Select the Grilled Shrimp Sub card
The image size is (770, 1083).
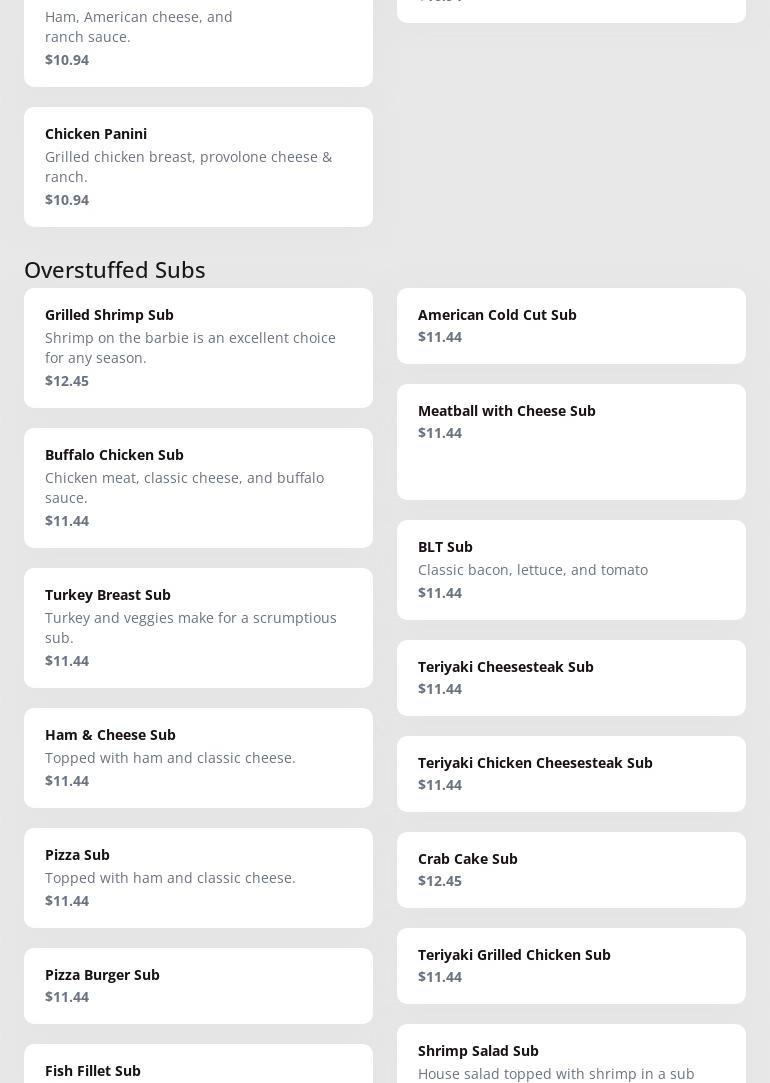point(198,347)
